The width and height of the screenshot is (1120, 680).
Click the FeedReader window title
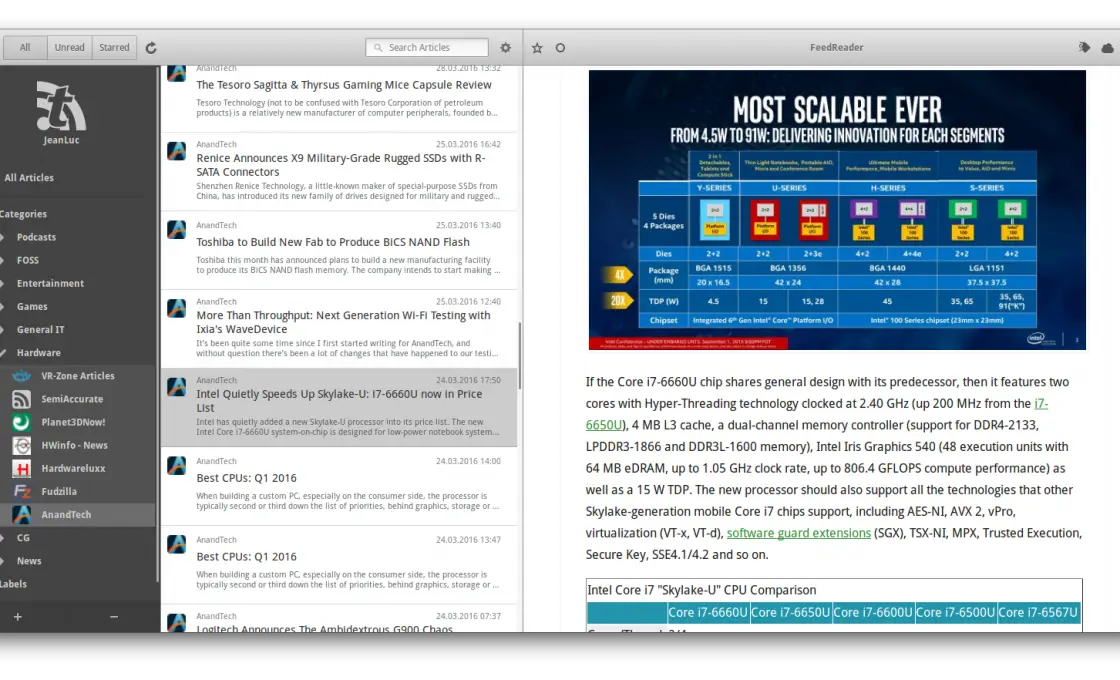pyautogui.click(x=836, y=48)
